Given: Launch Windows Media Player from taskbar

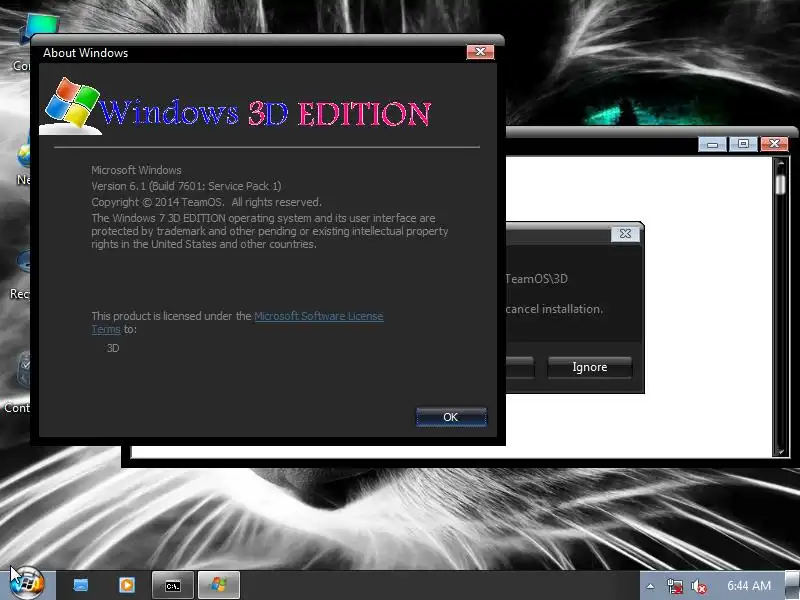Looking at the screenshot, I should pyautogui.click(x=127, y=585).
